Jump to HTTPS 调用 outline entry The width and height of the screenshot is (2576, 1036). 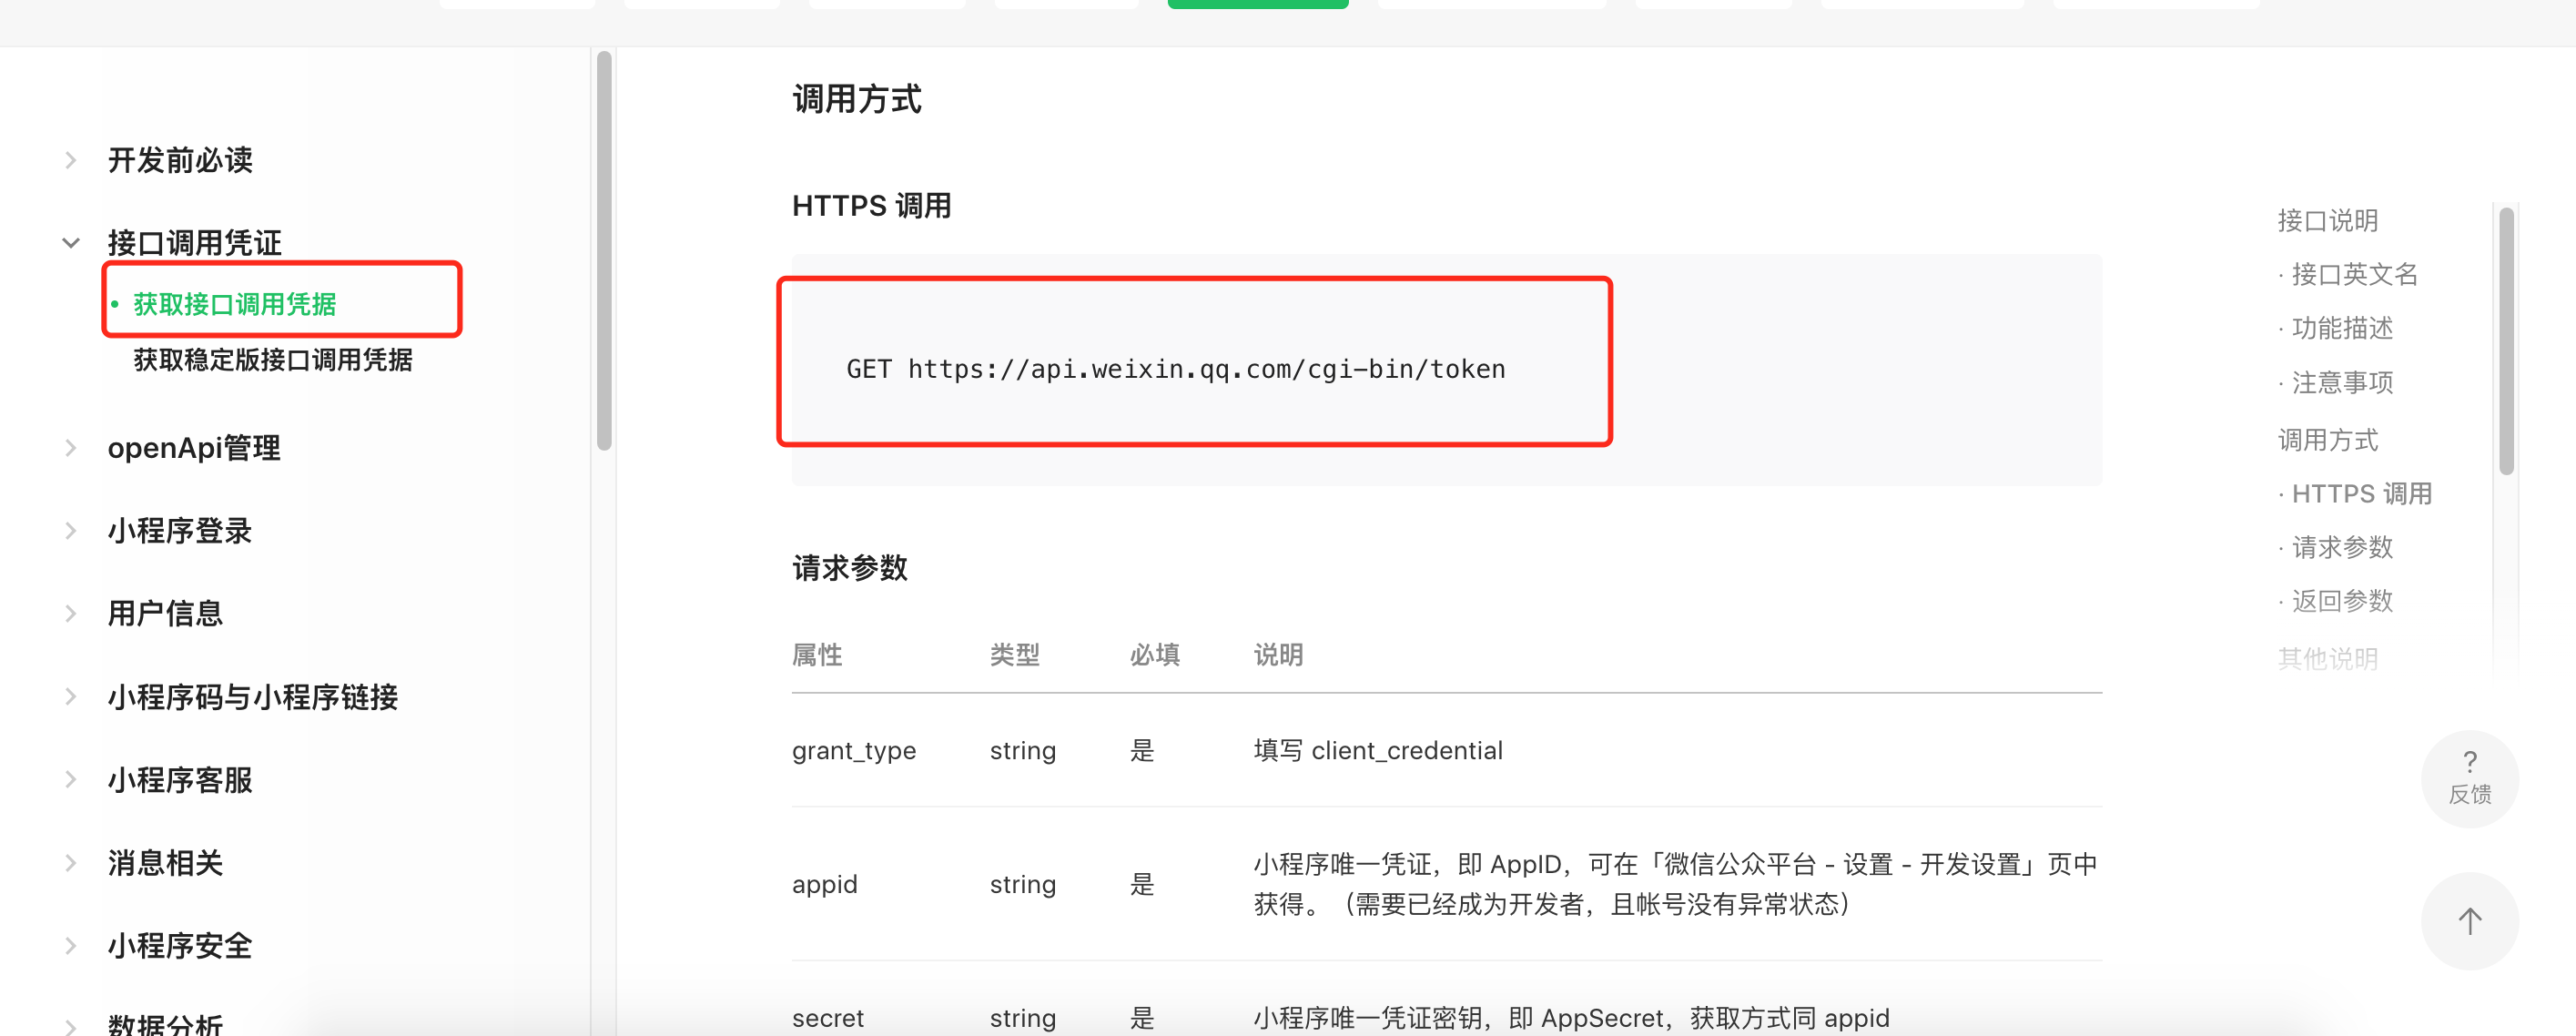[x=2360, y=493]
